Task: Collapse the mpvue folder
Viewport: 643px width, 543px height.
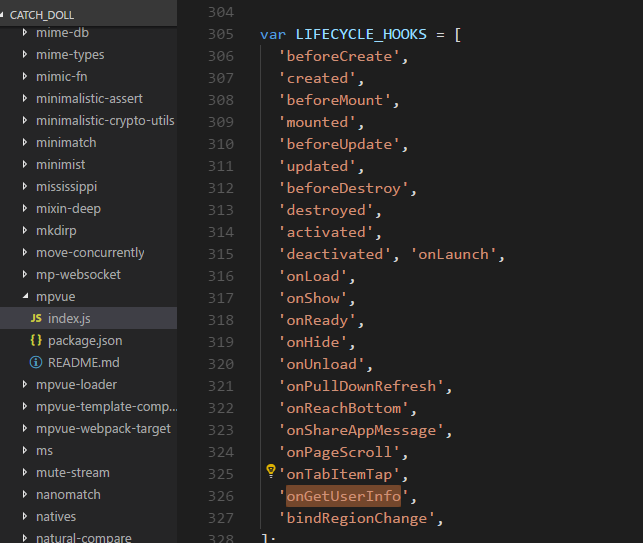Action: (25, 296)
